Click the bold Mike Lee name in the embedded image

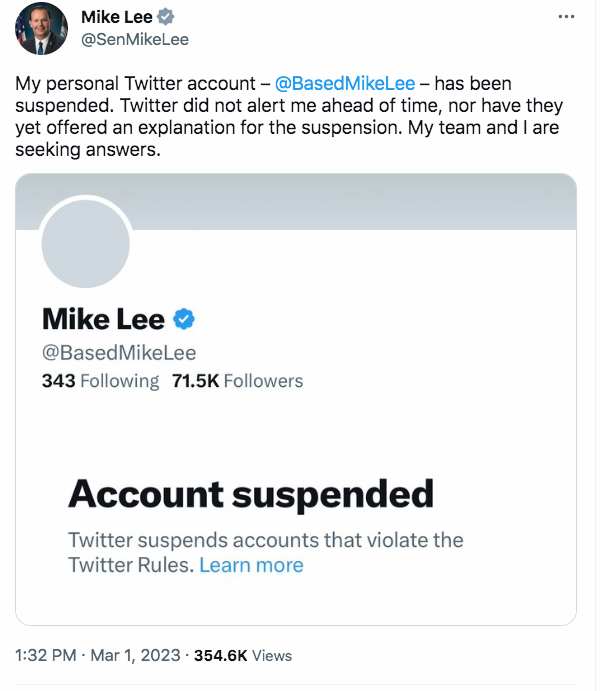103,319
